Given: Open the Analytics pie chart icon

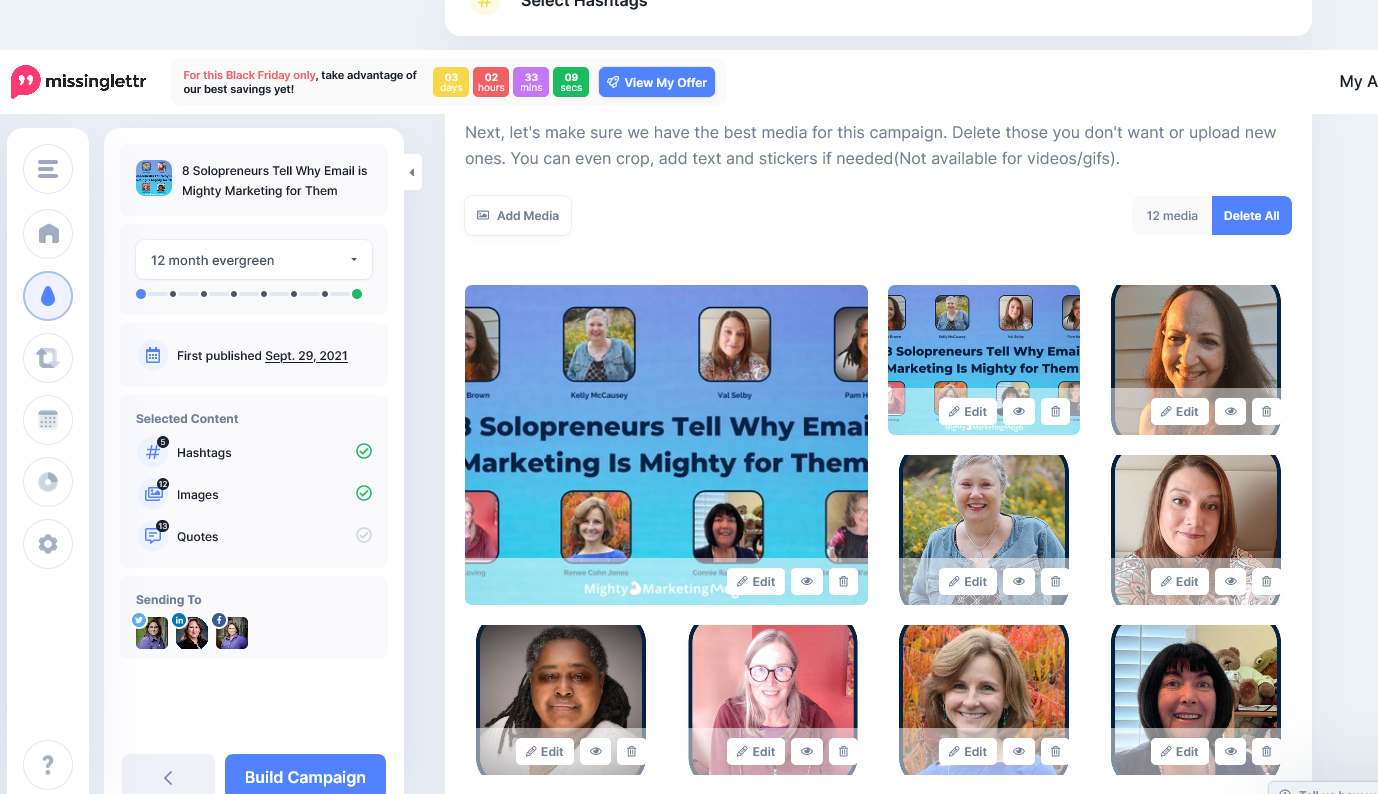Looking at the screenshot, I should 48,482.
